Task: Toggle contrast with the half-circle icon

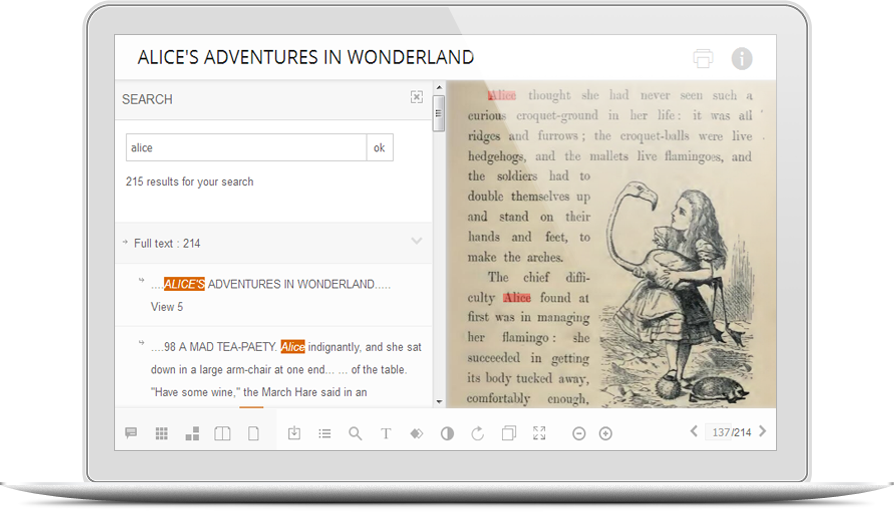Action: tap(448, 434)
